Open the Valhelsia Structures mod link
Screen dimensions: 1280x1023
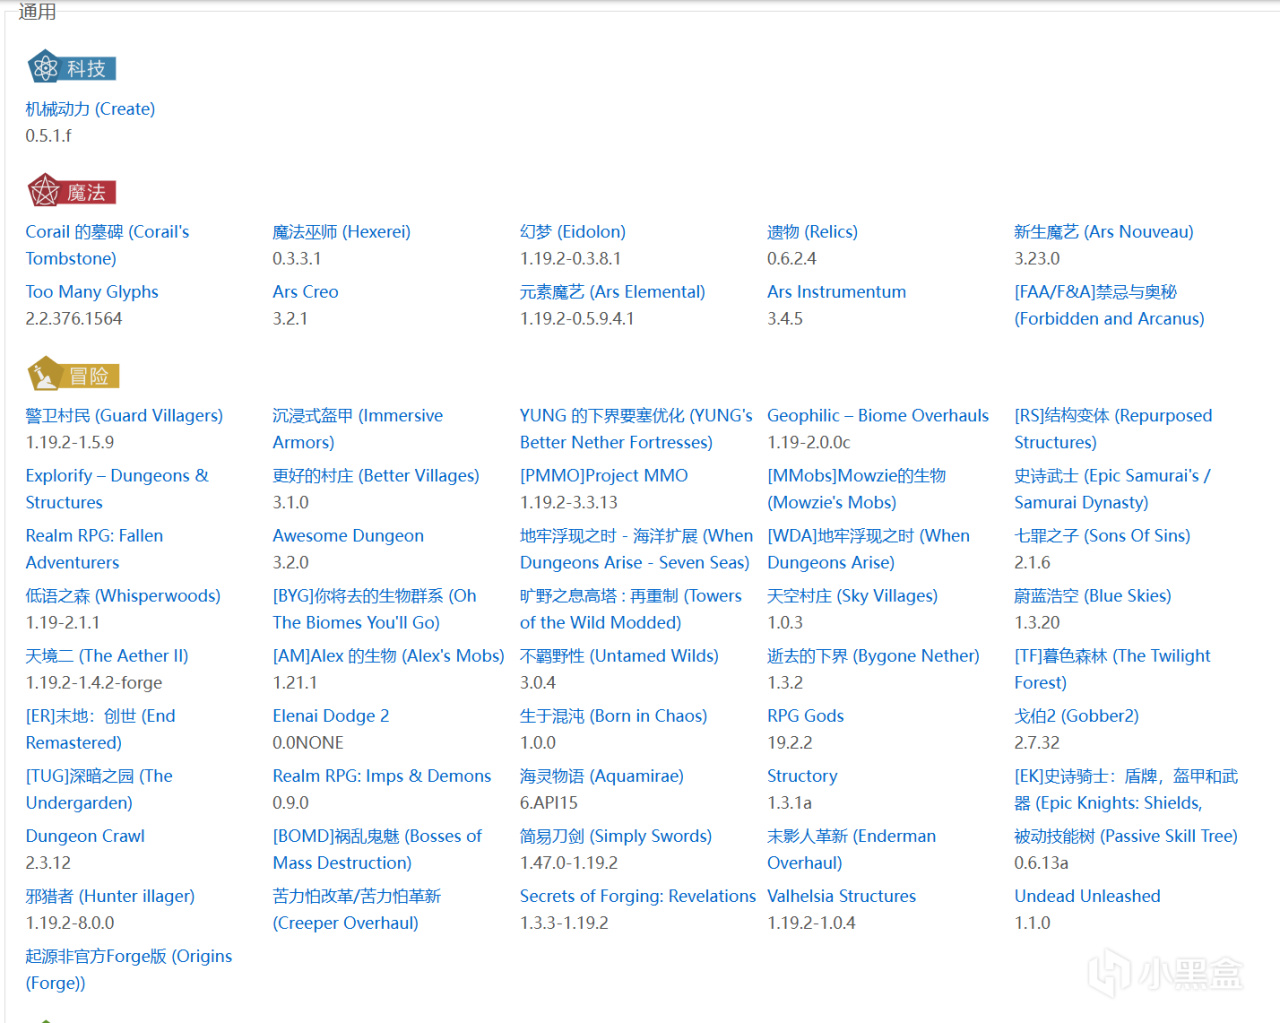point(841,896)
